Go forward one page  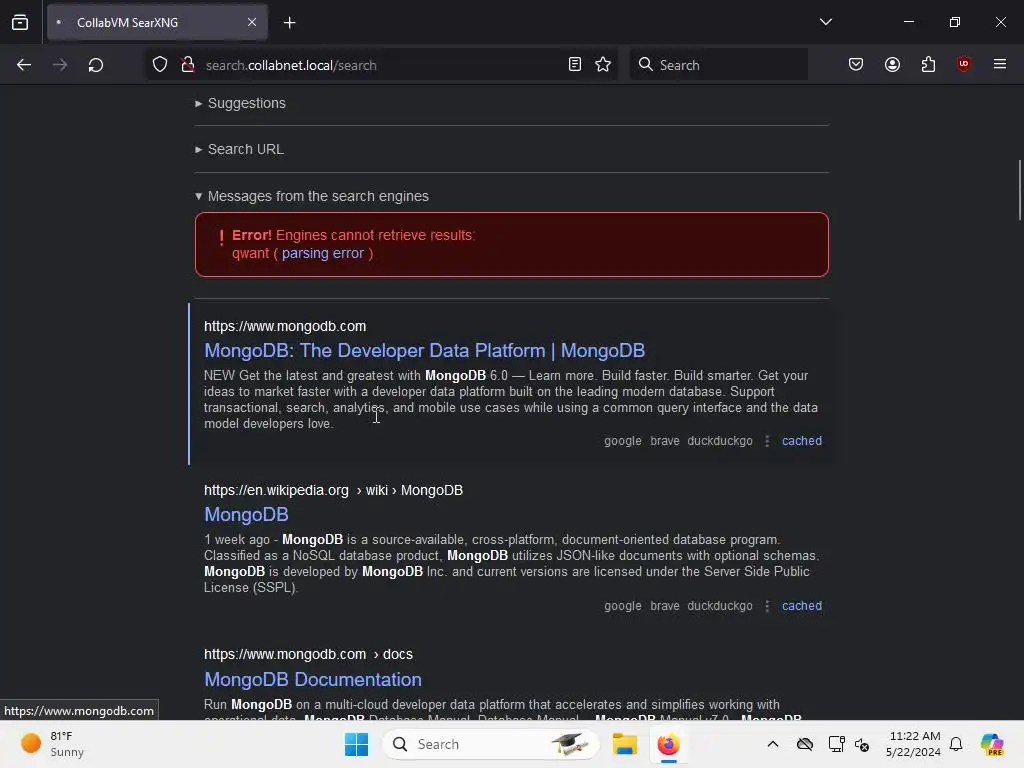coord(60,65)
